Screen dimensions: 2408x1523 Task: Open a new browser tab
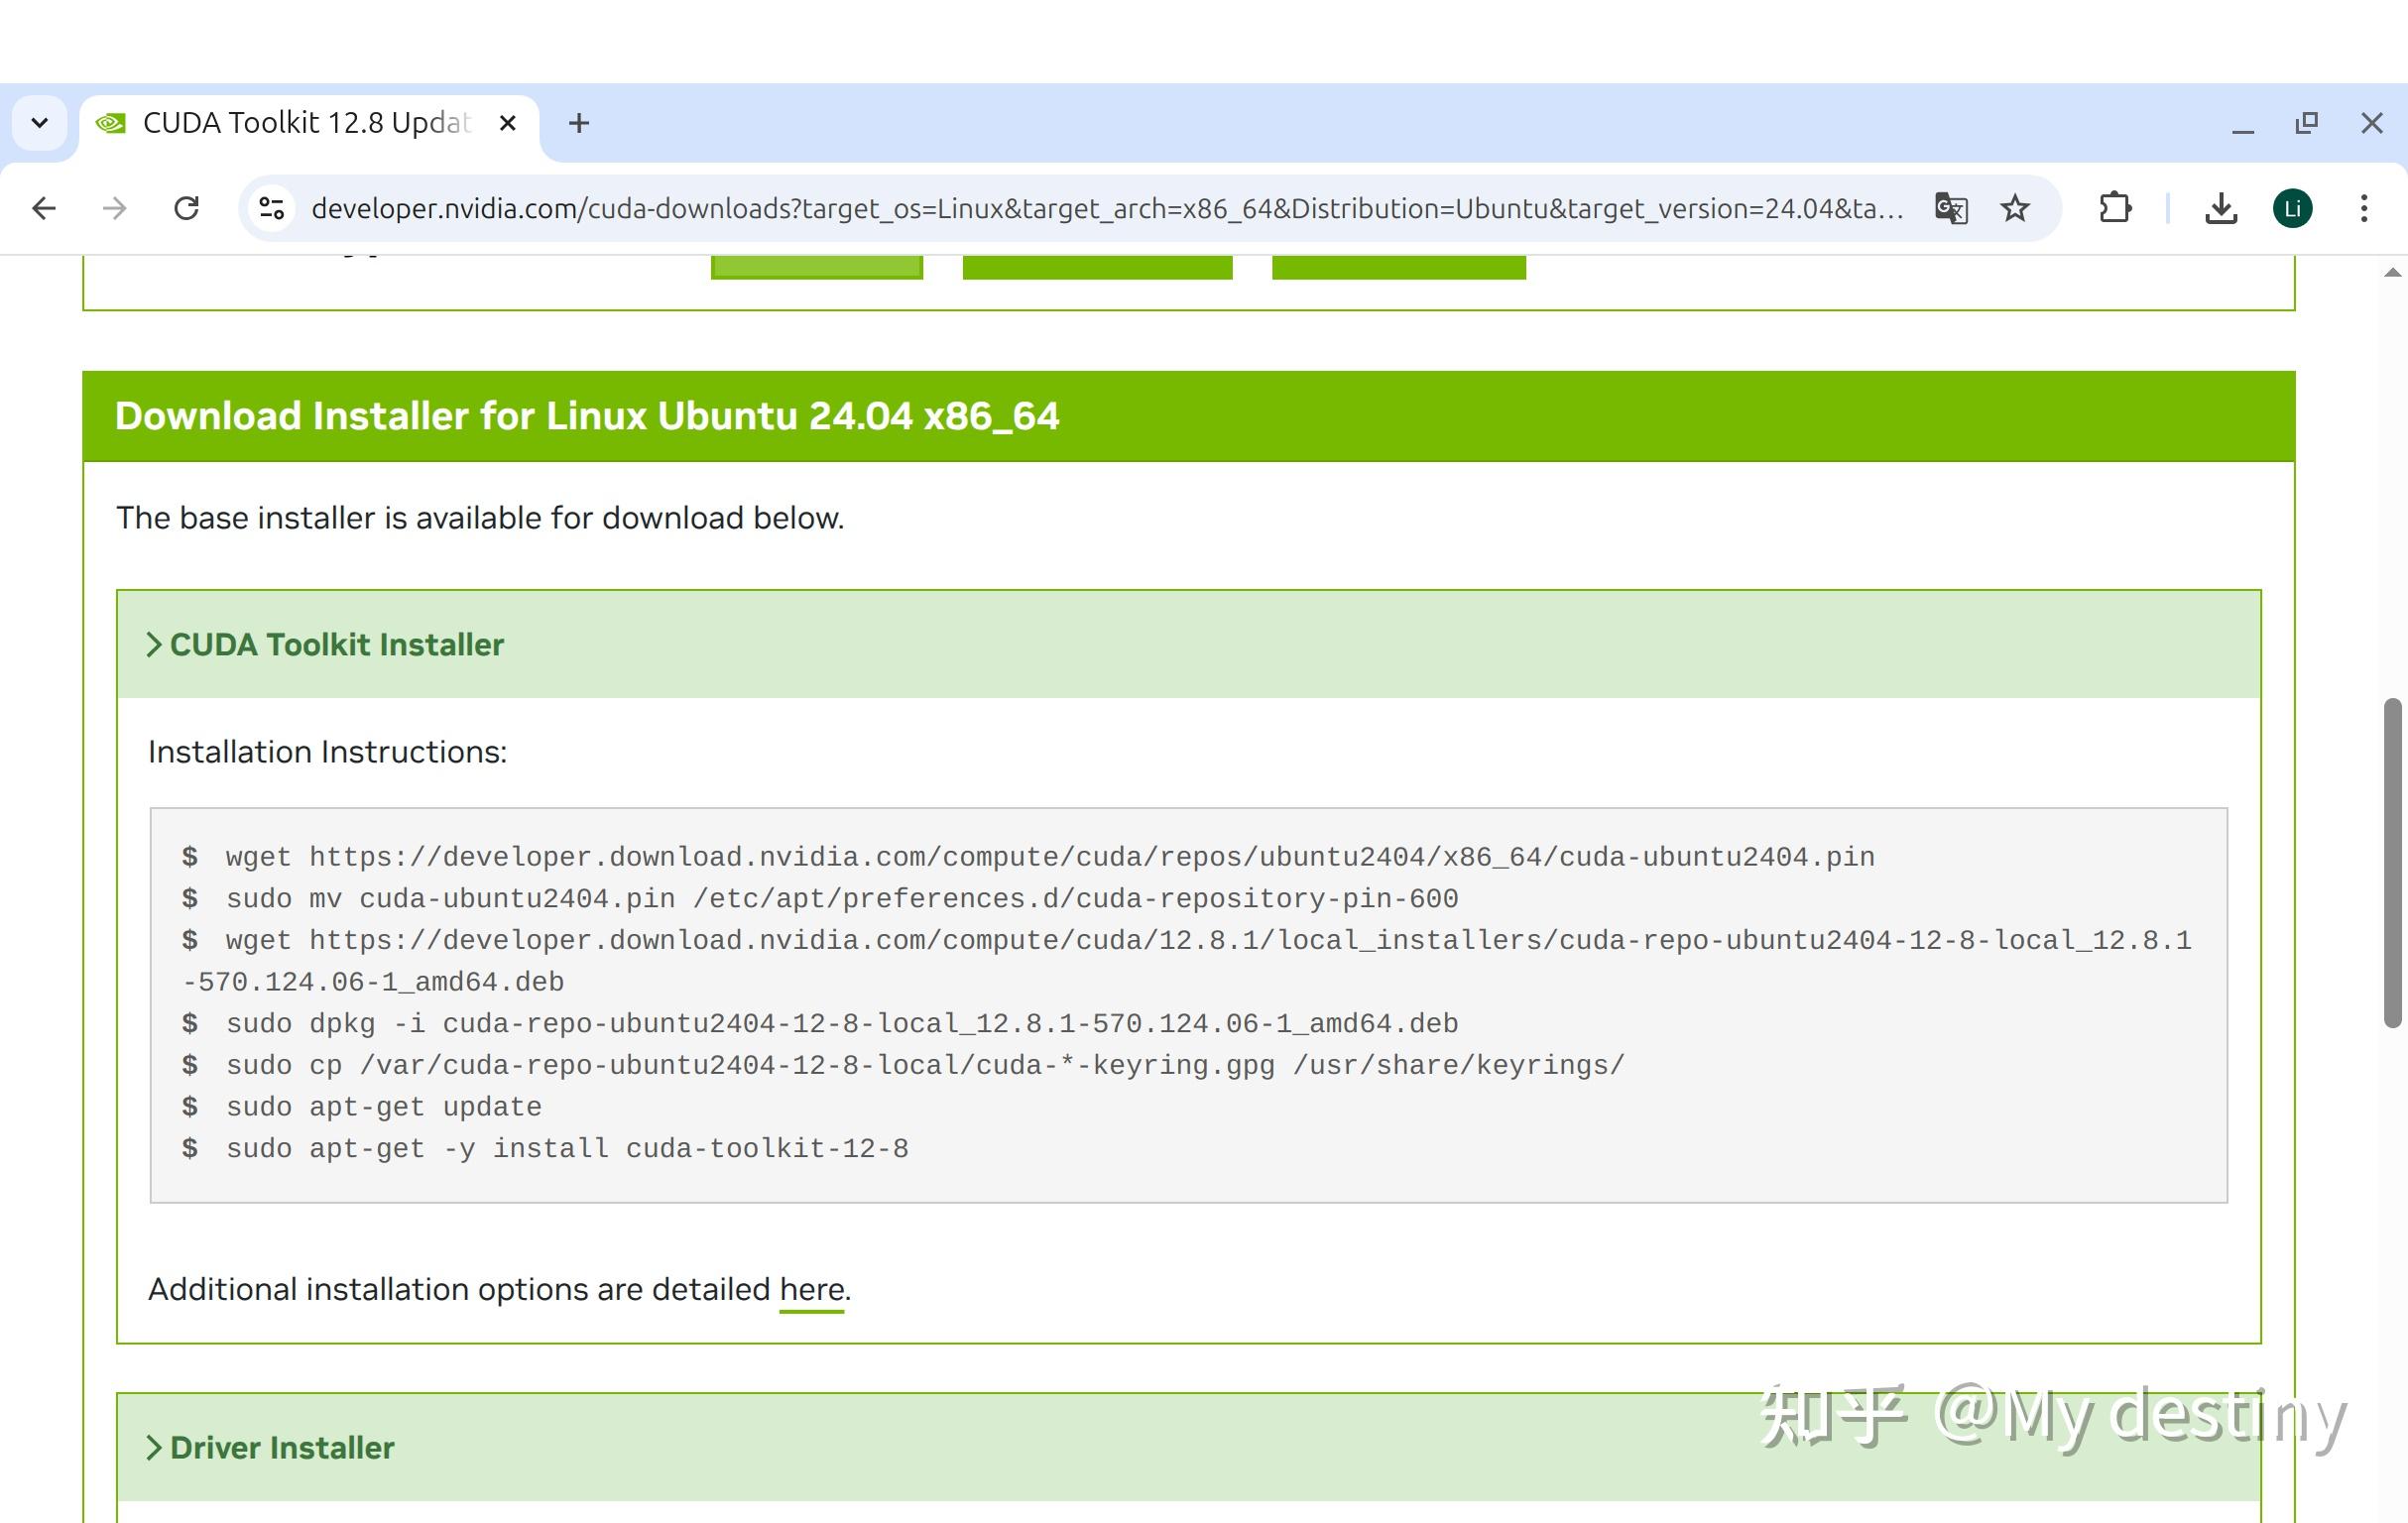[x=579, y=122]
